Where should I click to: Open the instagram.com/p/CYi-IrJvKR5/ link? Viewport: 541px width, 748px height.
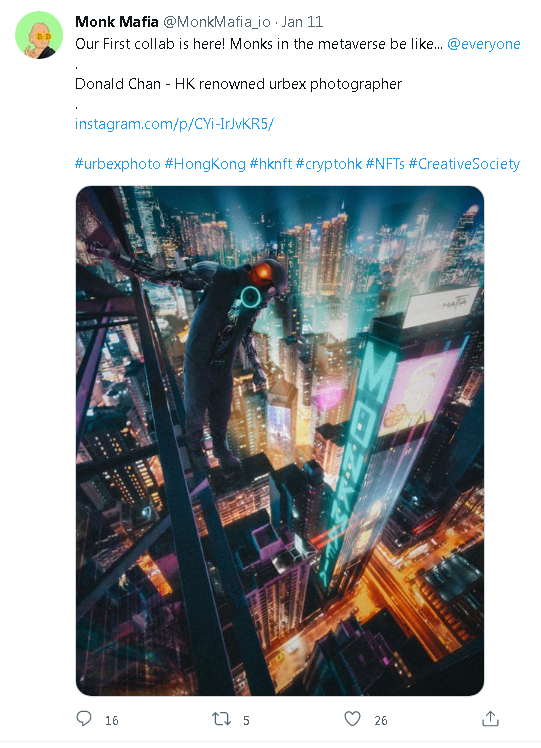tap(174, 124)
